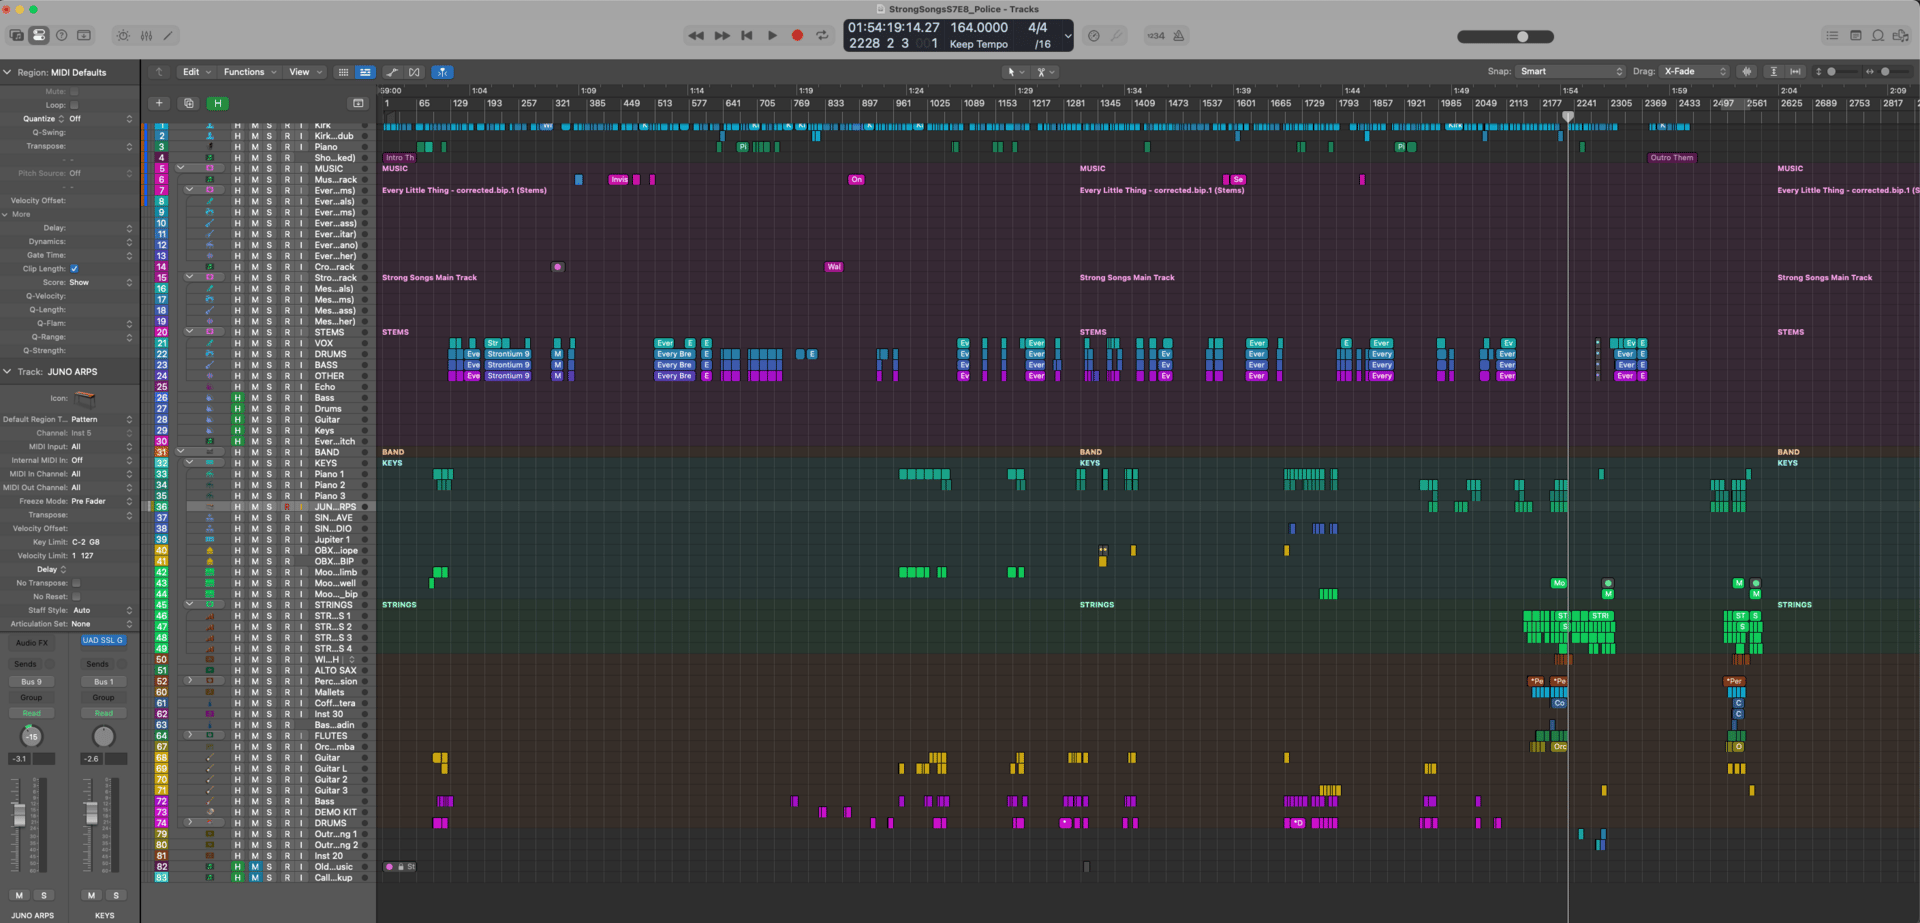This screenshot has width=1920, height=923.
Task: Toggle the Show Flex button
Action: pos(415,72)
